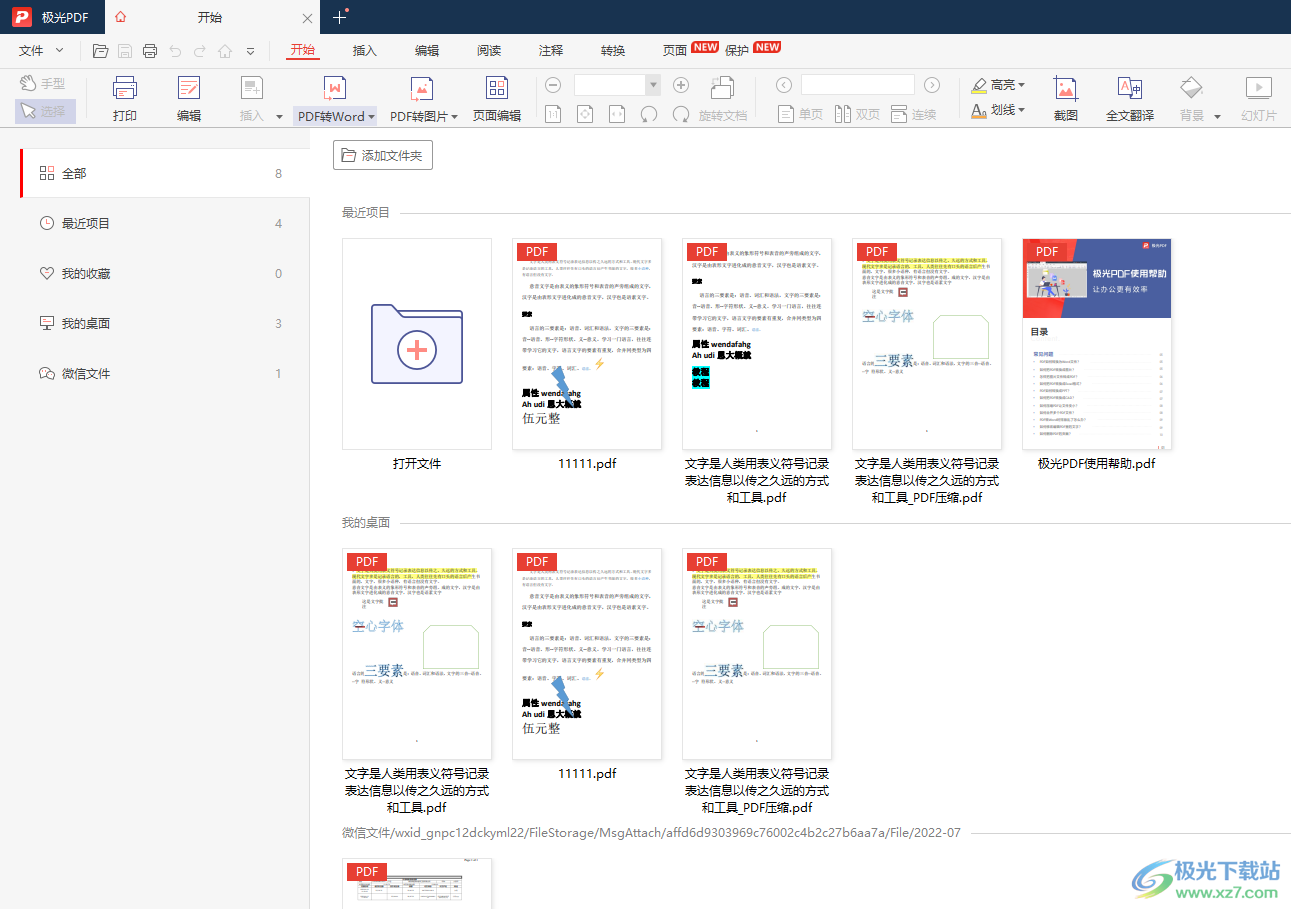
Task: Select 单页 single page view
Action: 800,114
